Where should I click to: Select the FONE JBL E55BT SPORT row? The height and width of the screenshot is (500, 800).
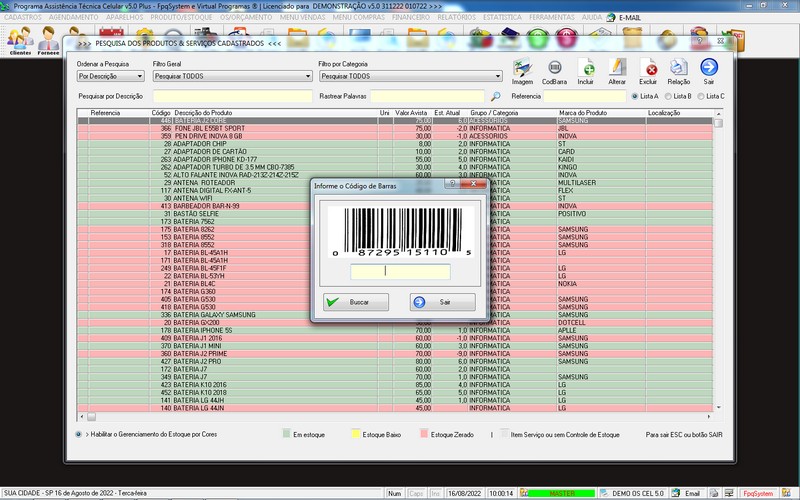395,129
